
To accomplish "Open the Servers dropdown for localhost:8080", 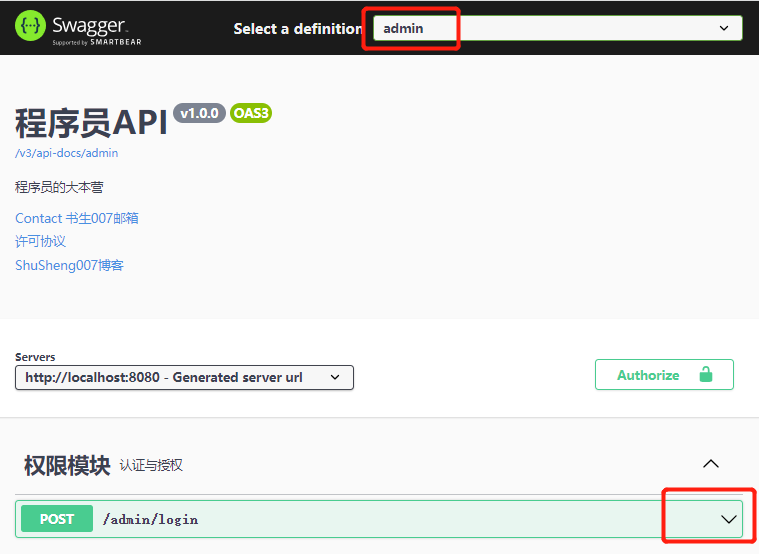I will tap(184, 377).
